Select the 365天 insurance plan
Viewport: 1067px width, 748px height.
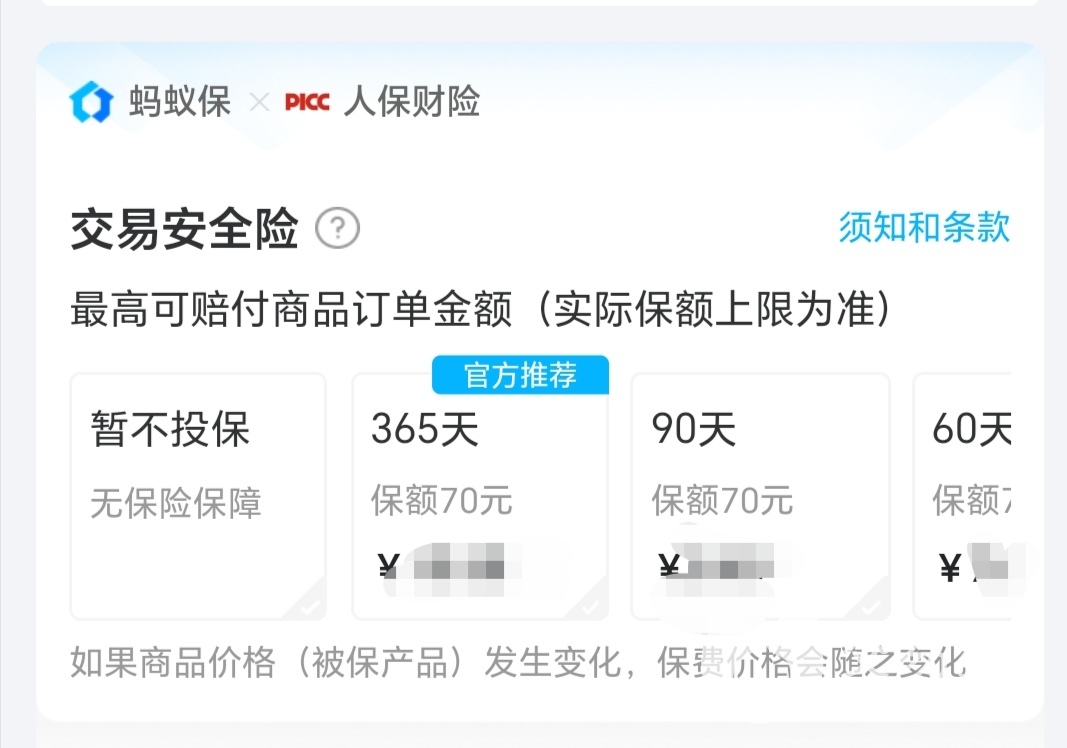[480, 496]
